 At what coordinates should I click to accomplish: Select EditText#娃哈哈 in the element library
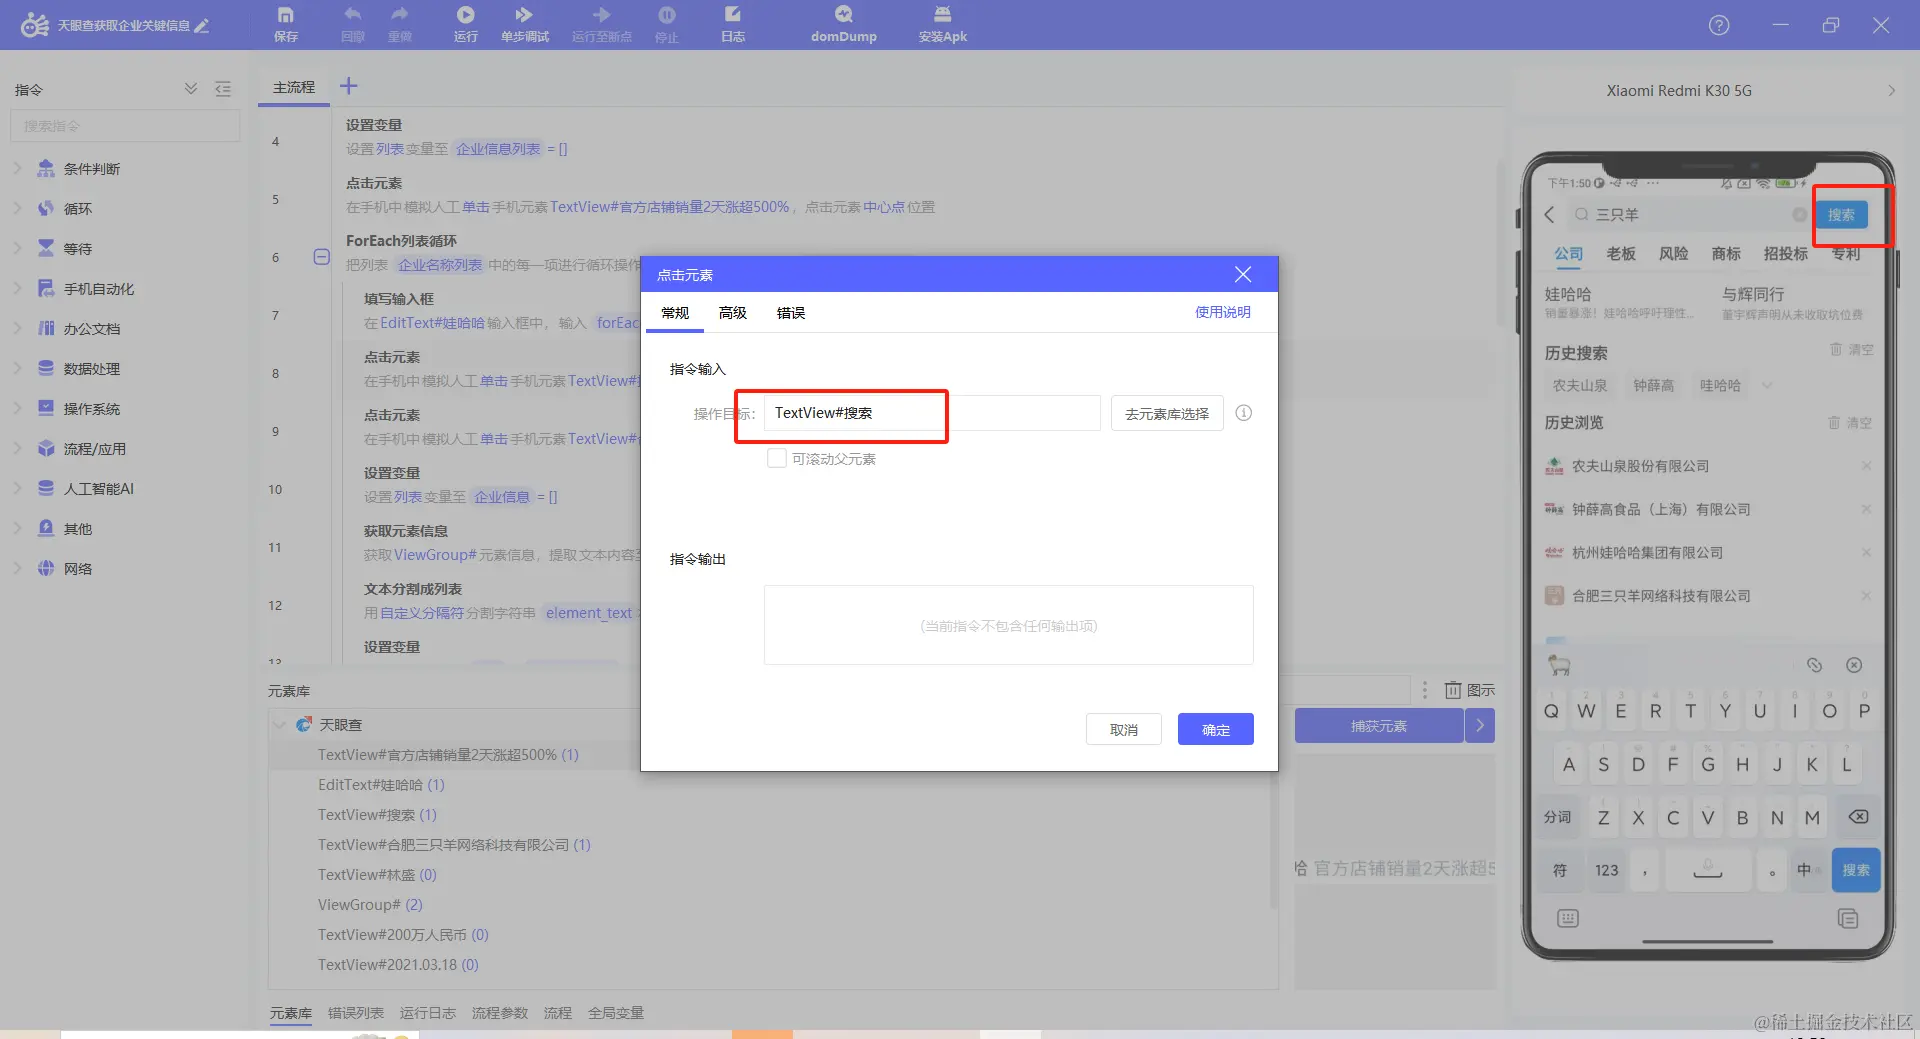[381, 785]
